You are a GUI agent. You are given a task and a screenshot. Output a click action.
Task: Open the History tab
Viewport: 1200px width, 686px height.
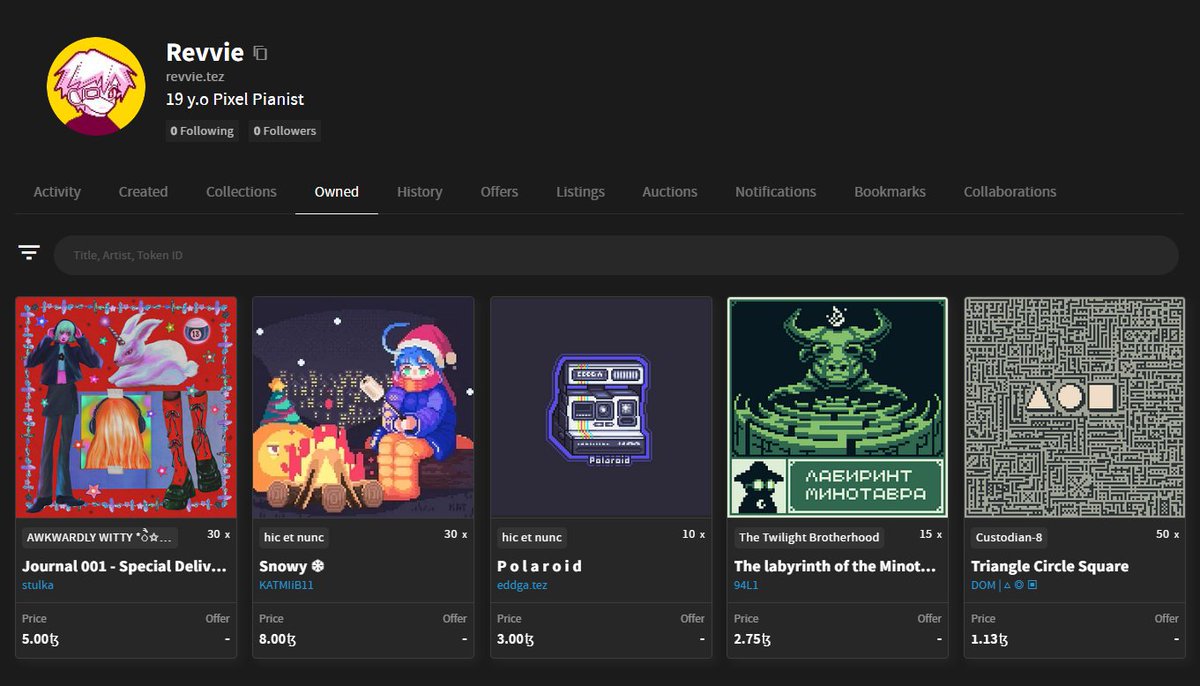(x=419, y=191)
